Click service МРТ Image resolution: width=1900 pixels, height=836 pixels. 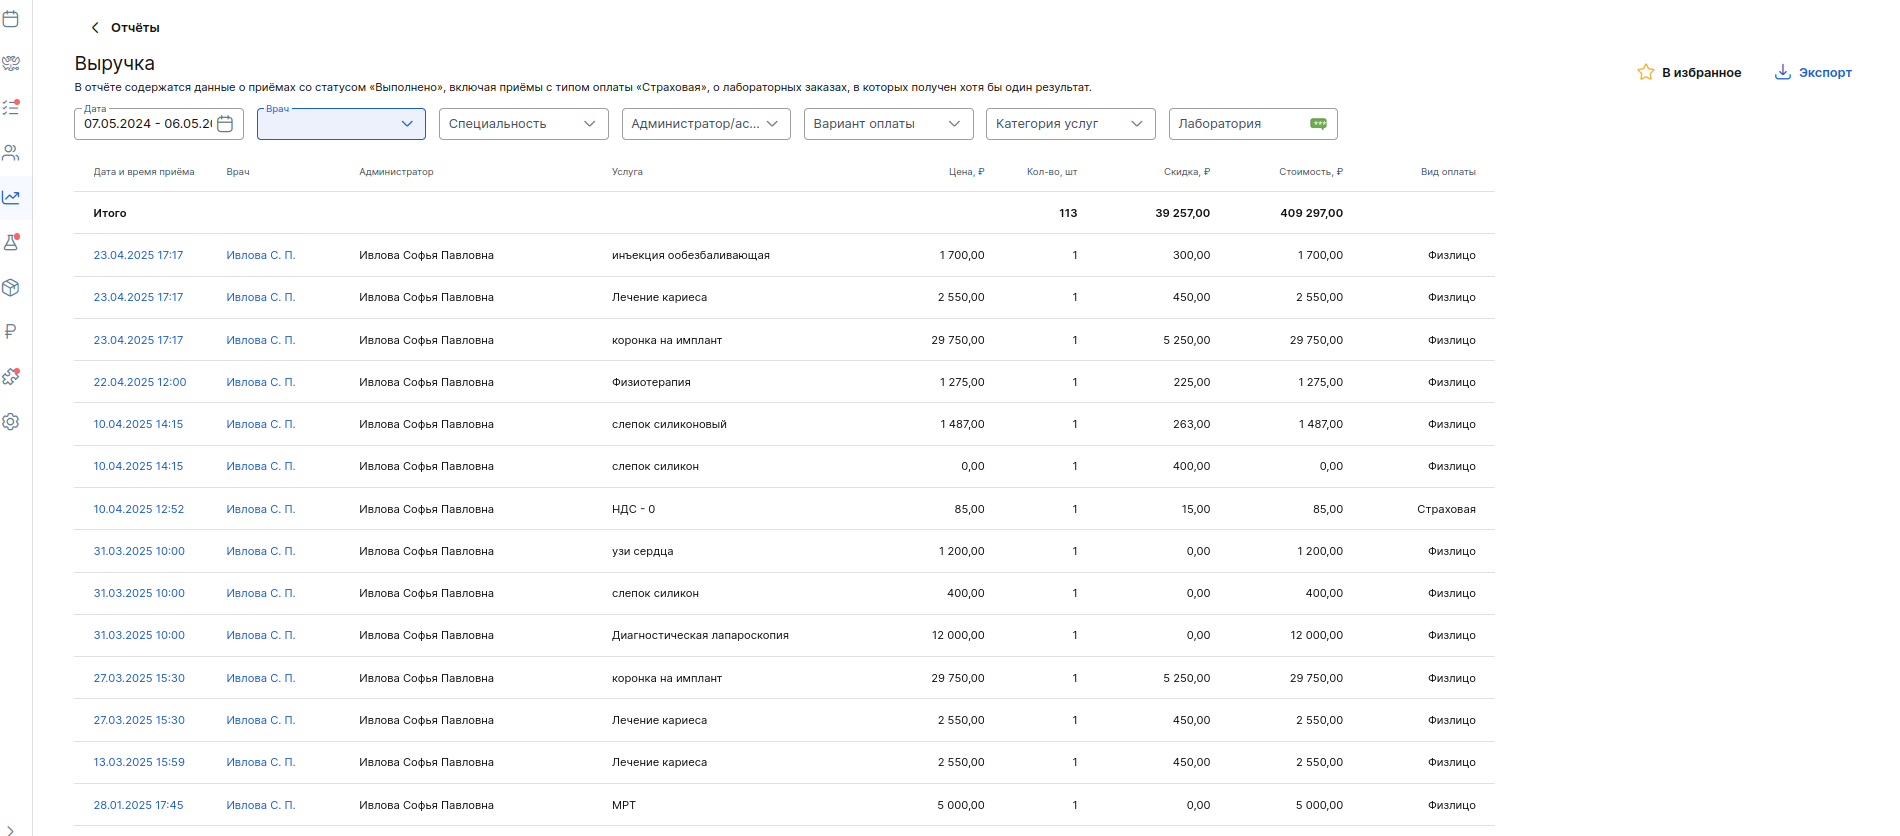pyautogui.click(x=624, y=805)
